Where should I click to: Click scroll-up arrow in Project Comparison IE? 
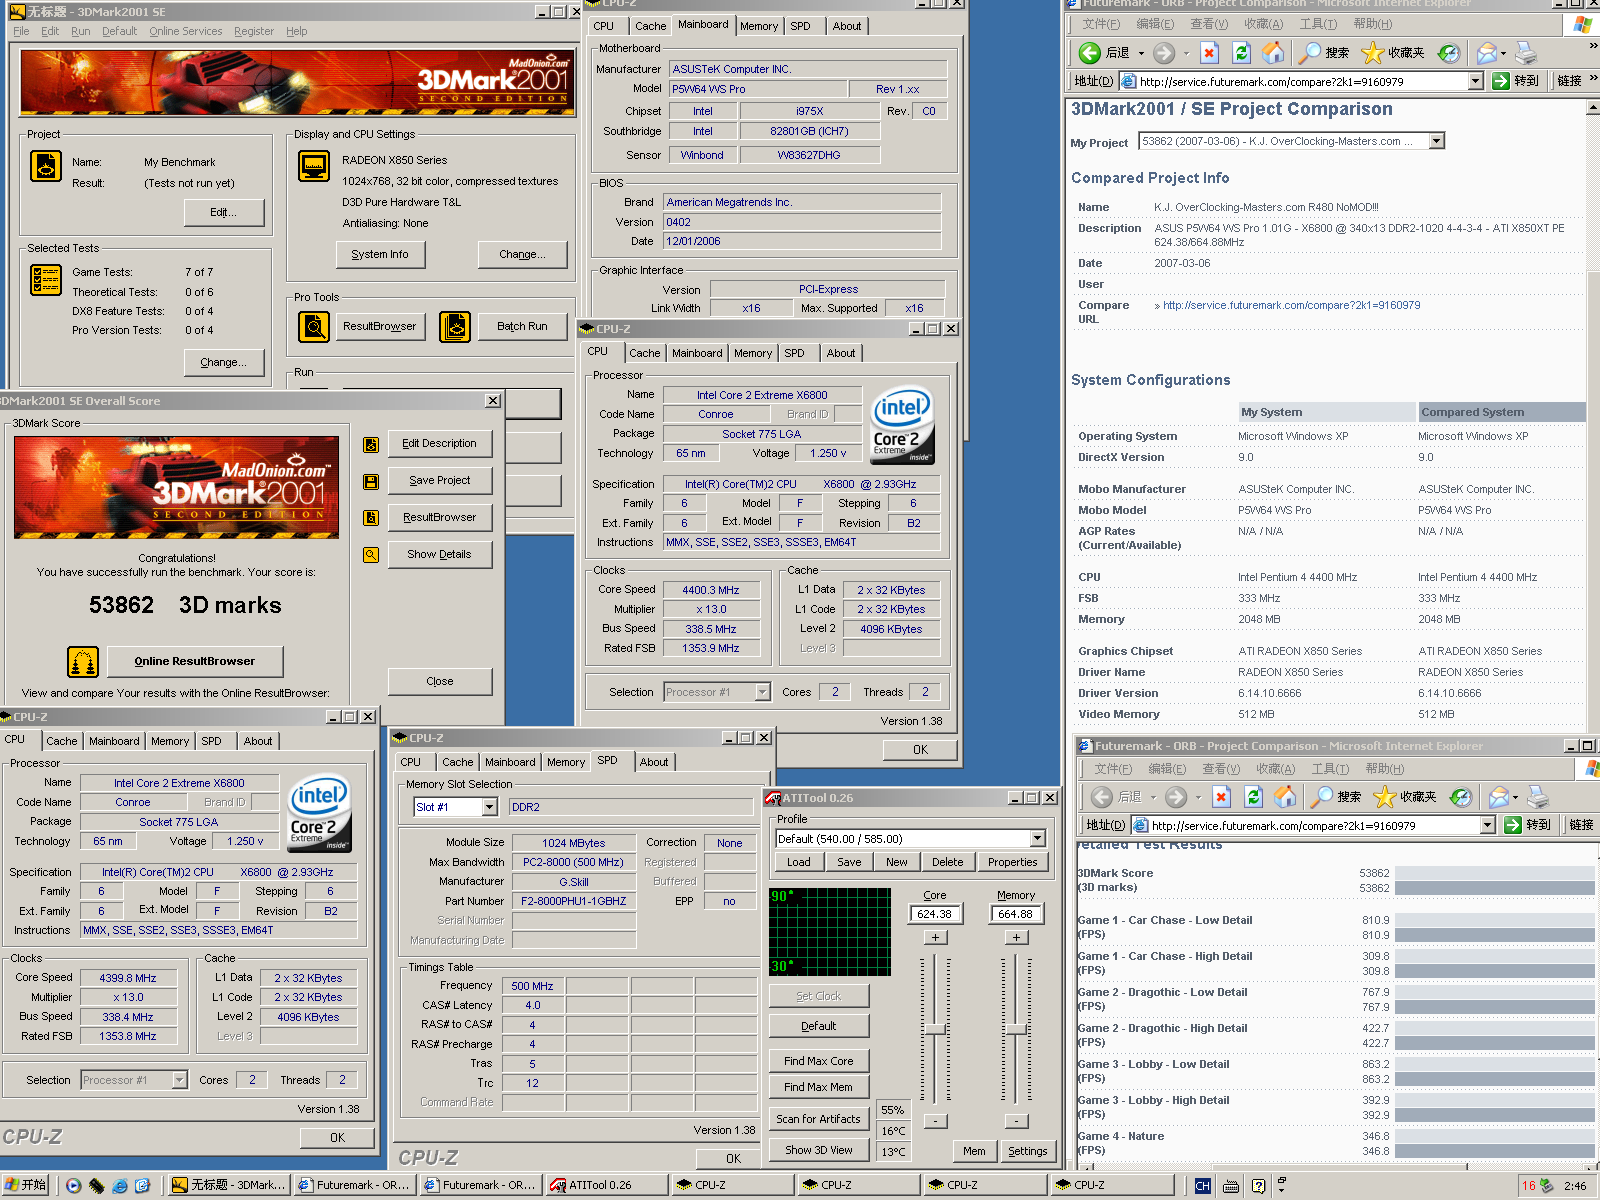coord(1593,107)
